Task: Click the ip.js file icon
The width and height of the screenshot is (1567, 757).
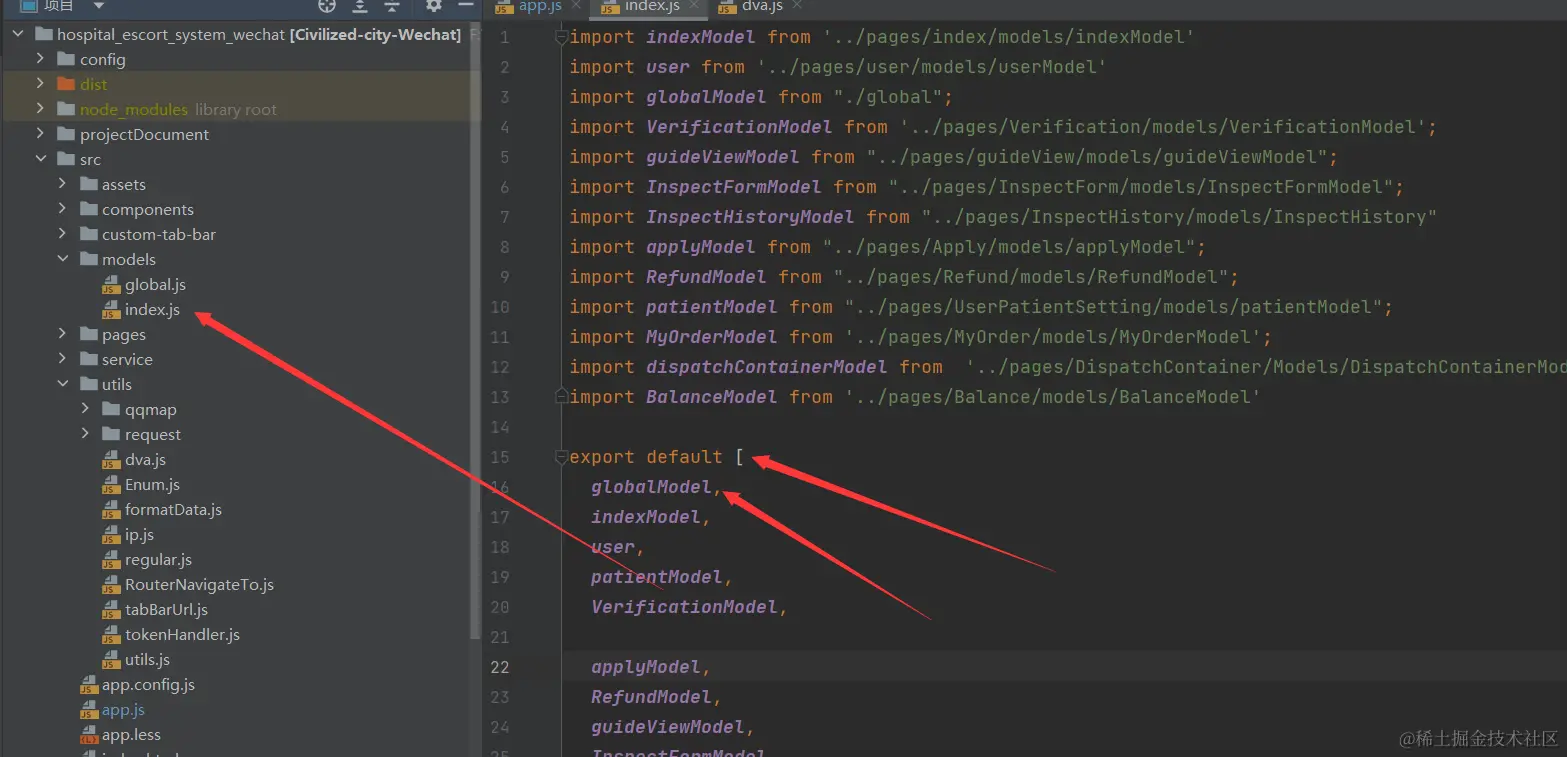Action: (x=111, y=535)
